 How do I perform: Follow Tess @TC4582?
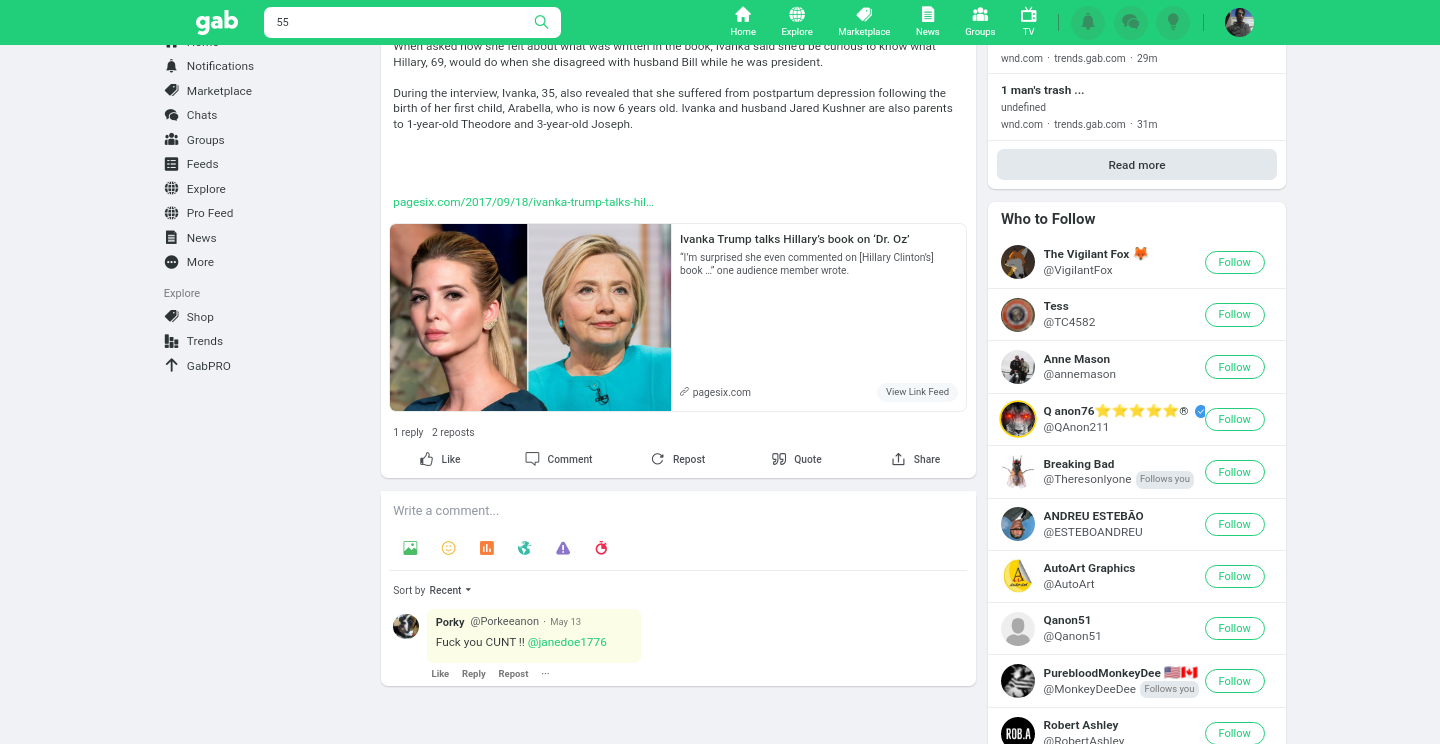1234,314
